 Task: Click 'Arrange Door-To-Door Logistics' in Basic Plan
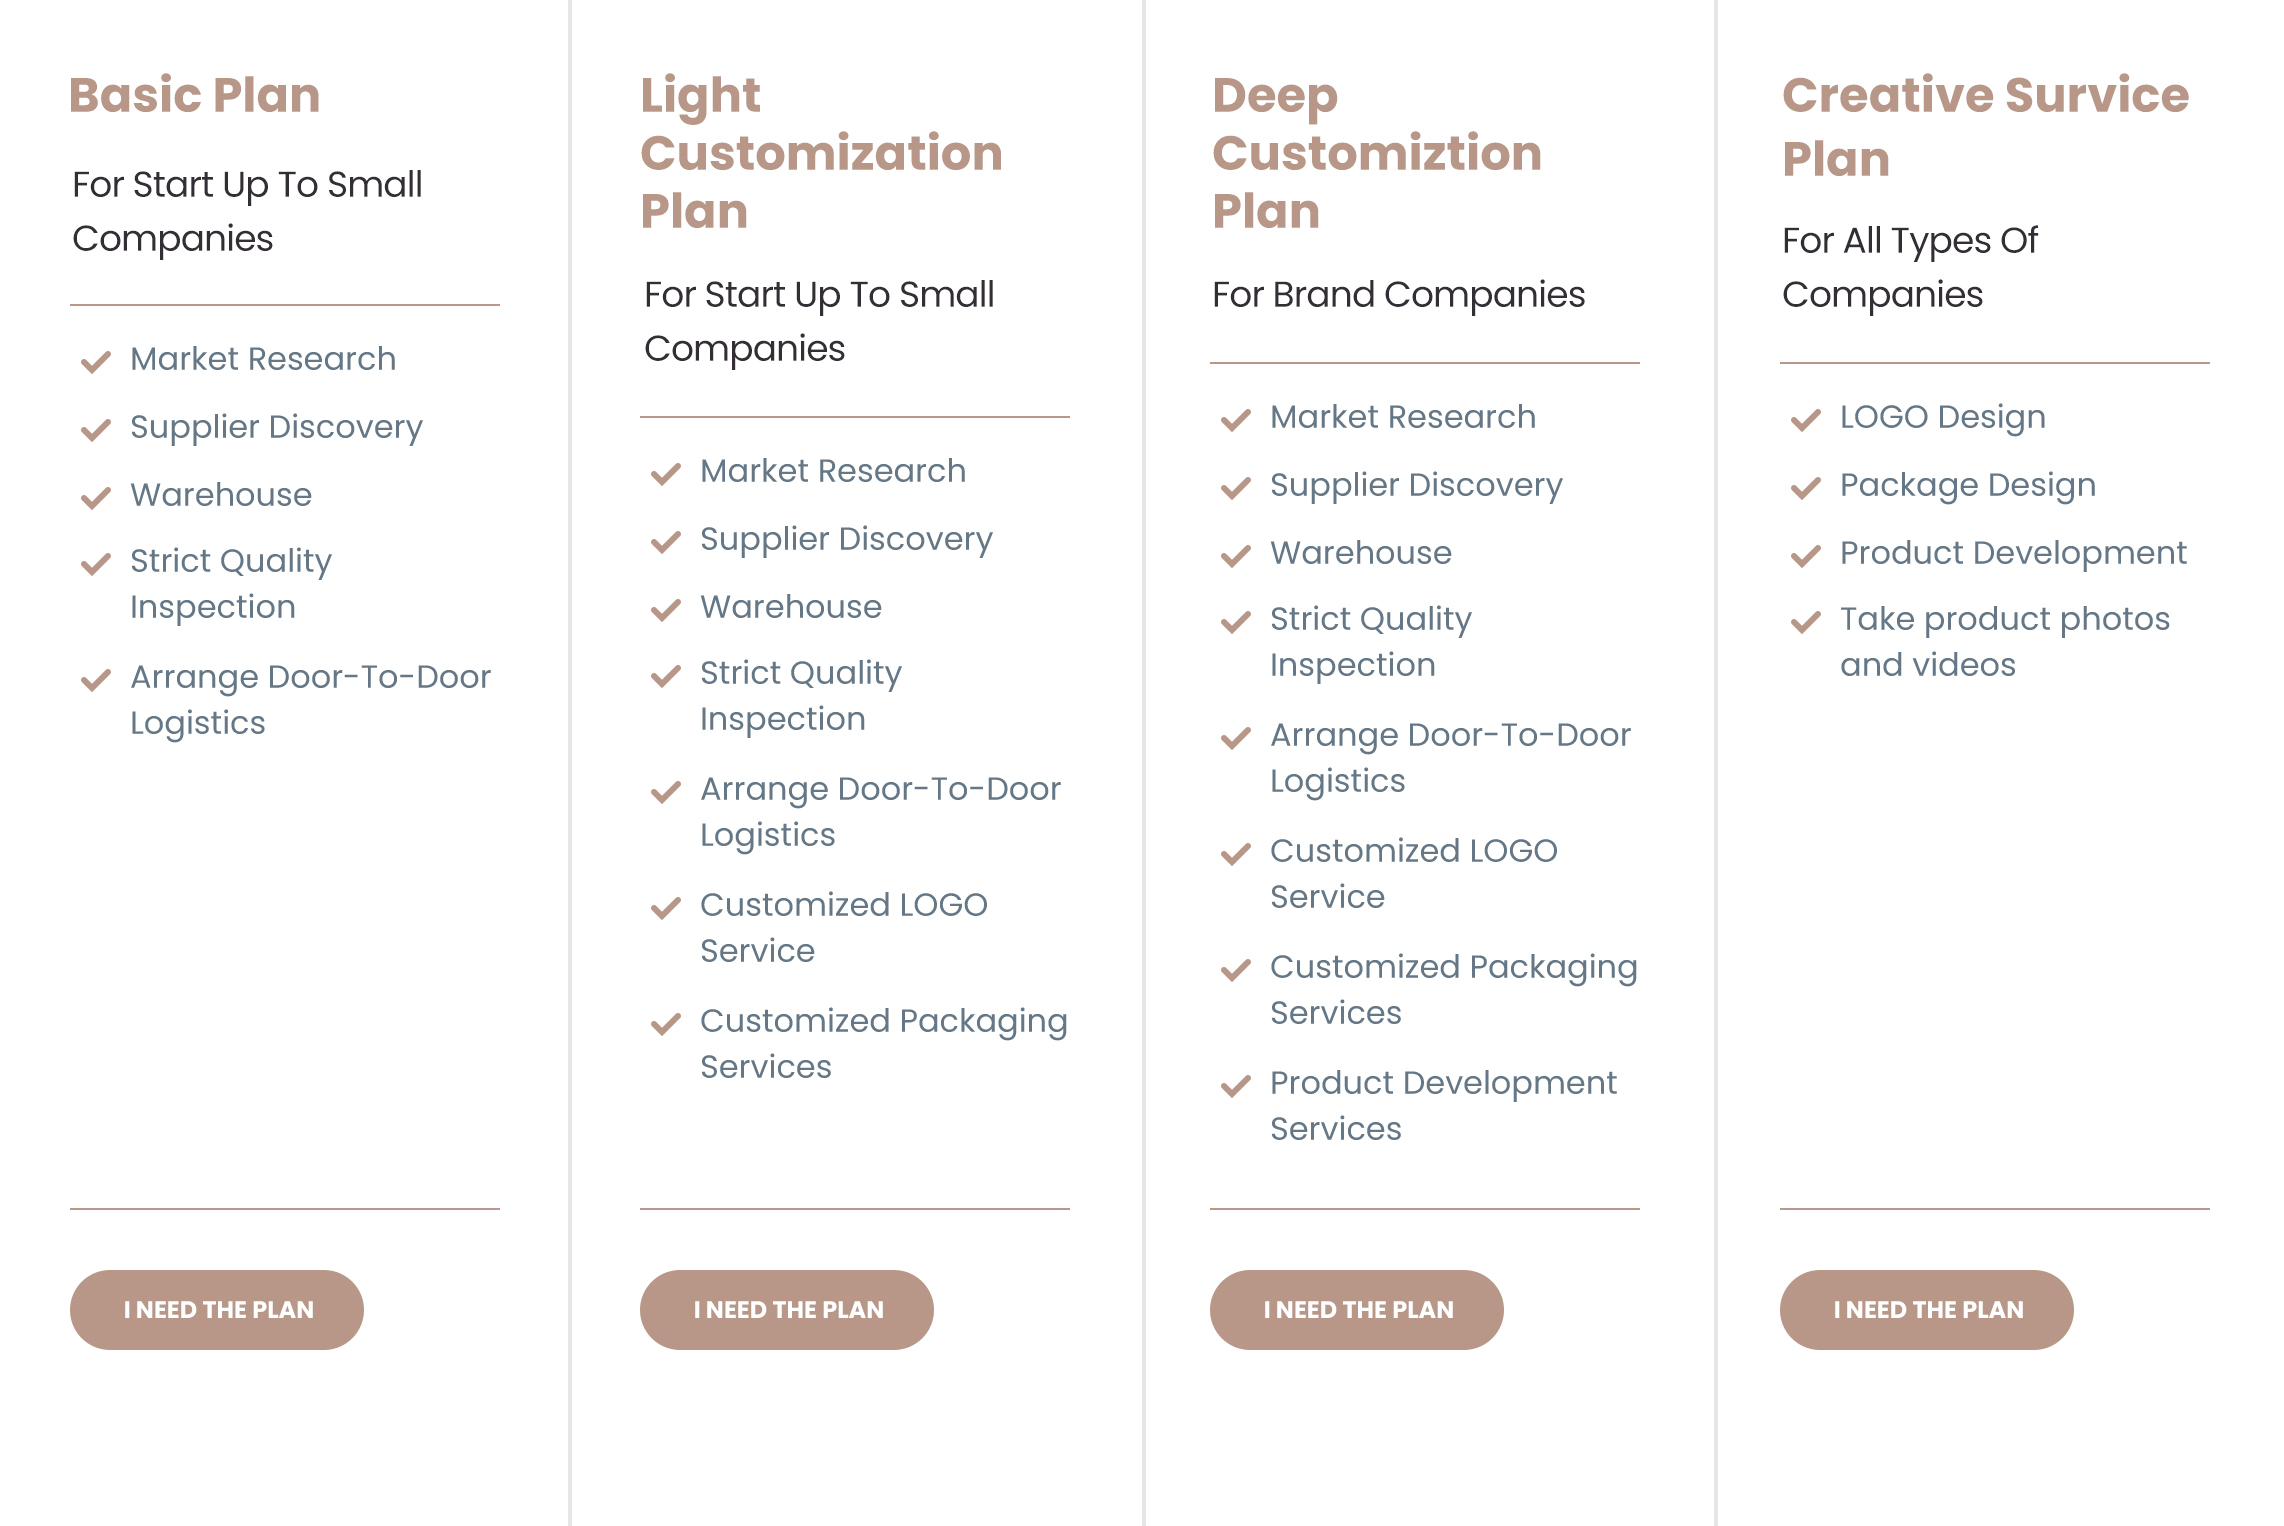click(310, 699)
